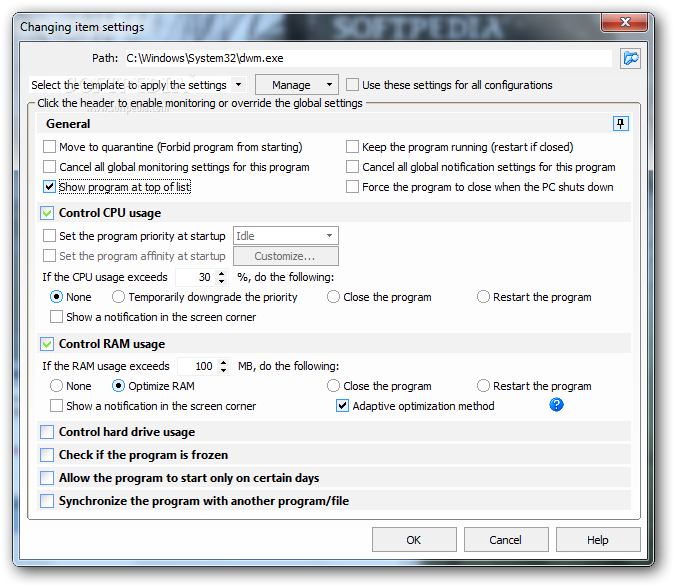Click the CPU usage value field showing 30

(x=196, y=277)
